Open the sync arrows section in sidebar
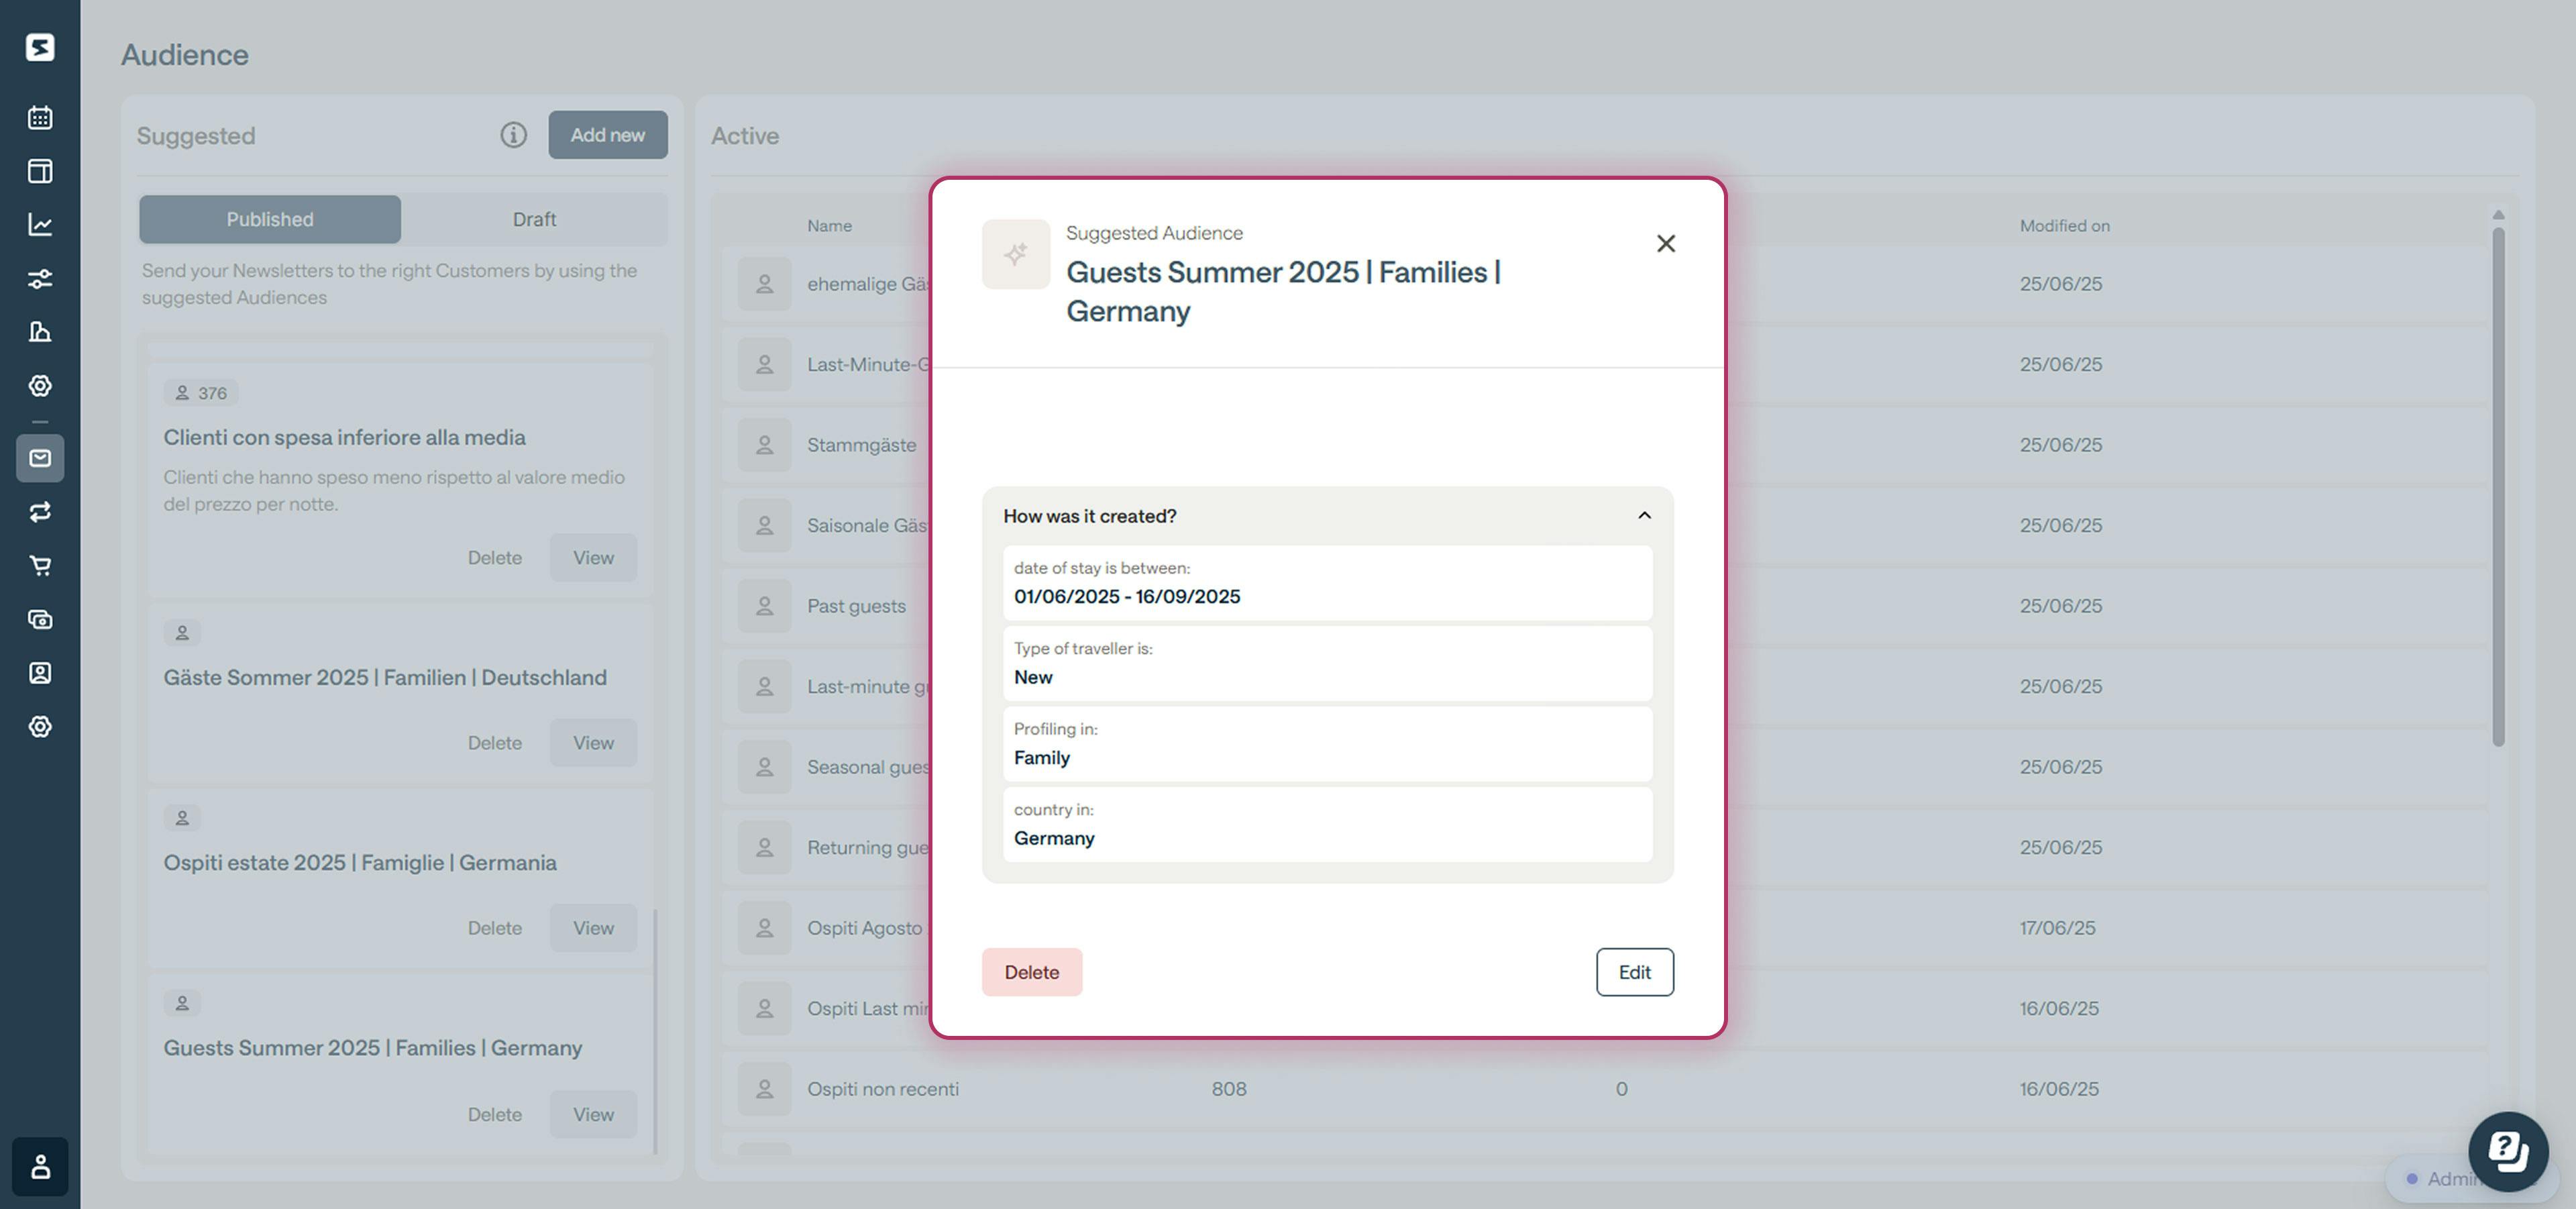2576x1209 pixels. [40, 512]
